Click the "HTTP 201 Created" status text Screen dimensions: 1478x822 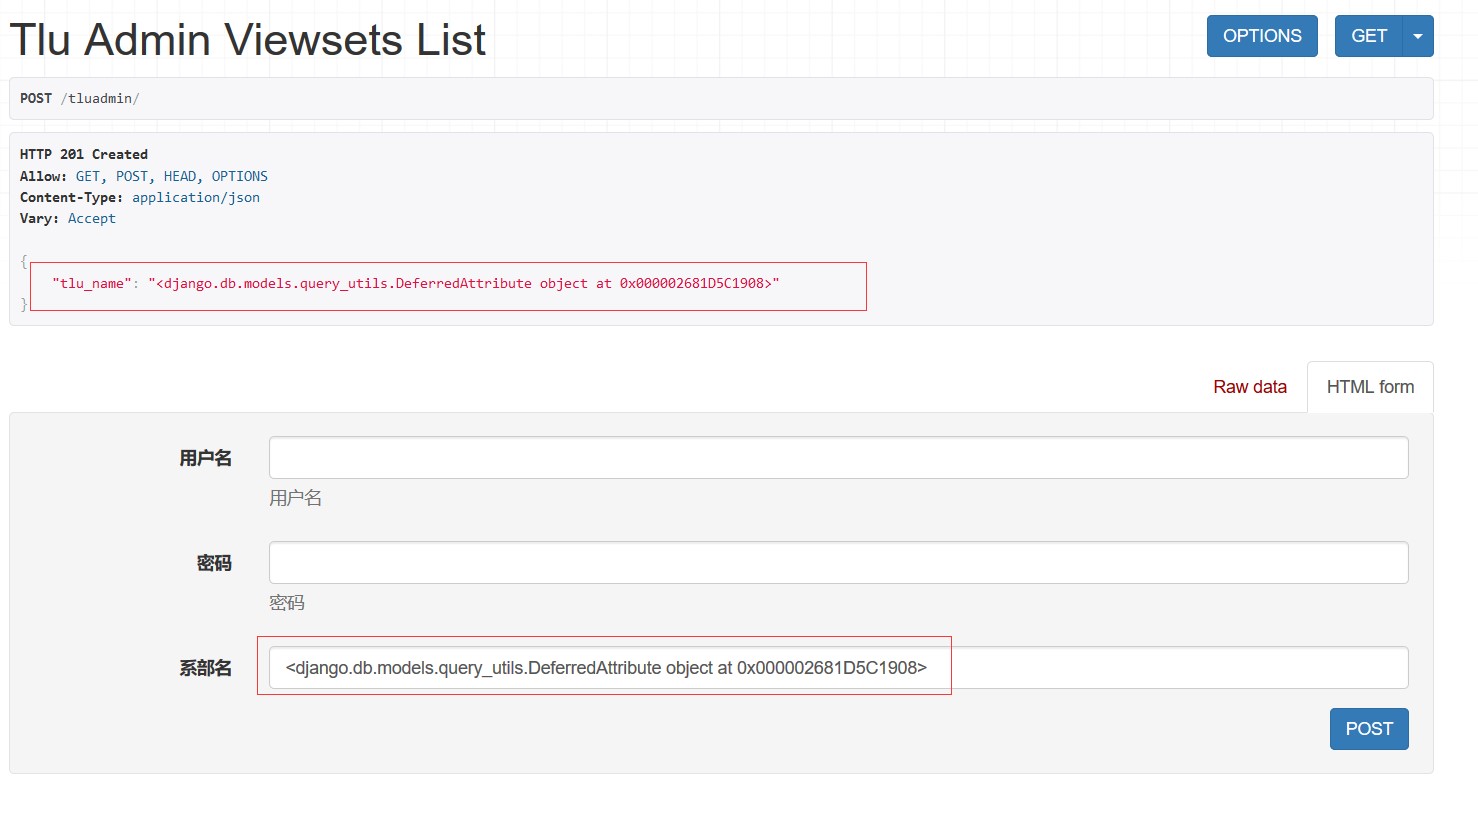84,154
